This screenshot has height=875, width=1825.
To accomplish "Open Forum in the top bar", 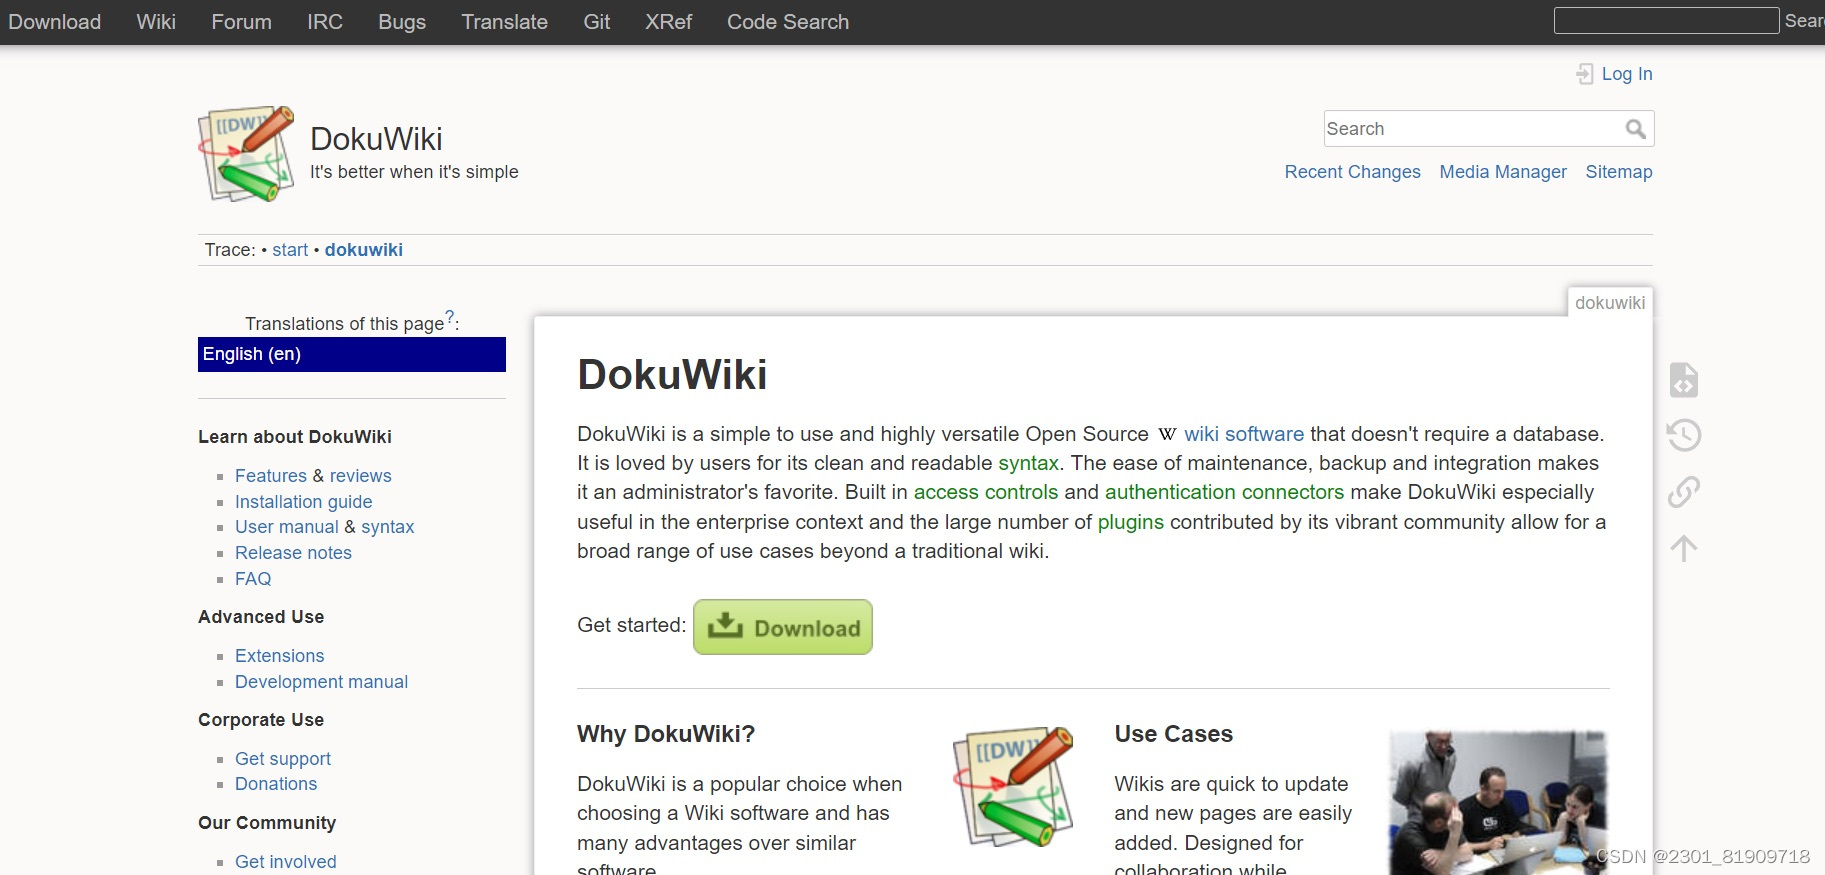I will [241, 22].
